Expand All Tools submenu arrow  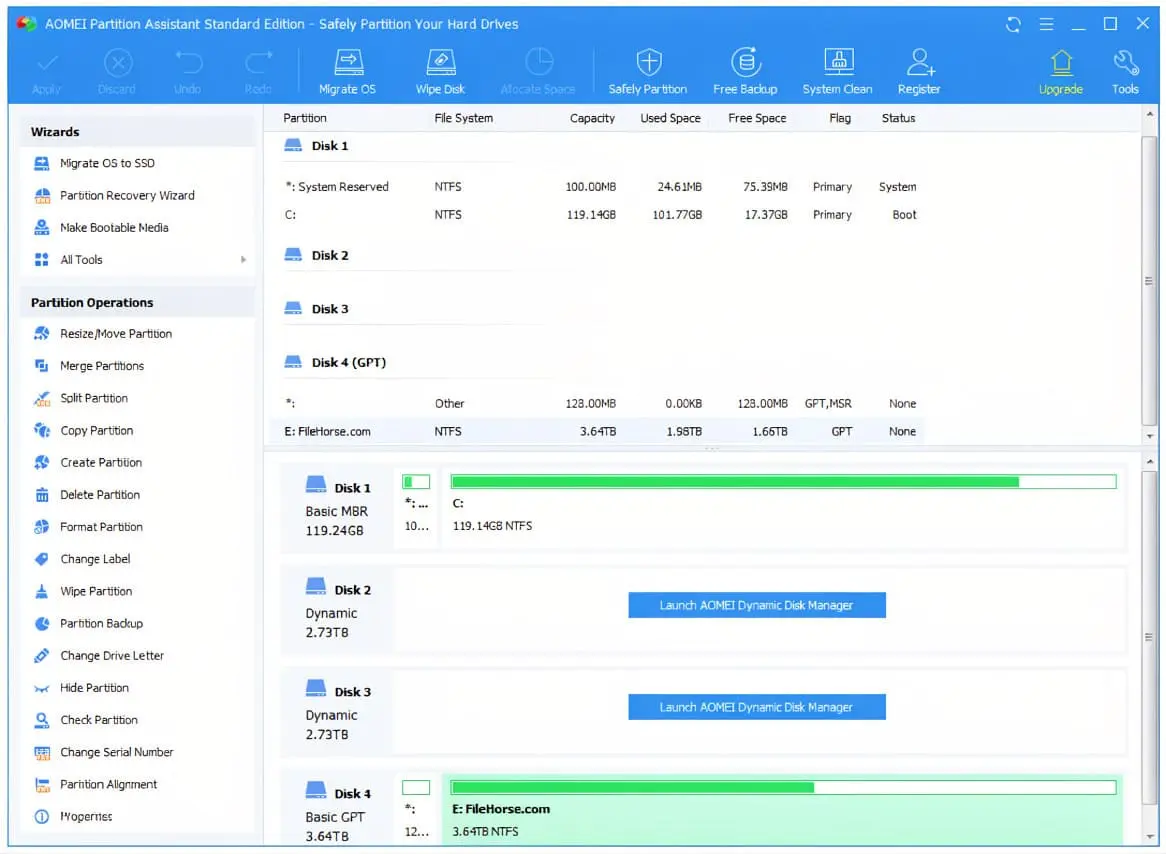point(243,260)
